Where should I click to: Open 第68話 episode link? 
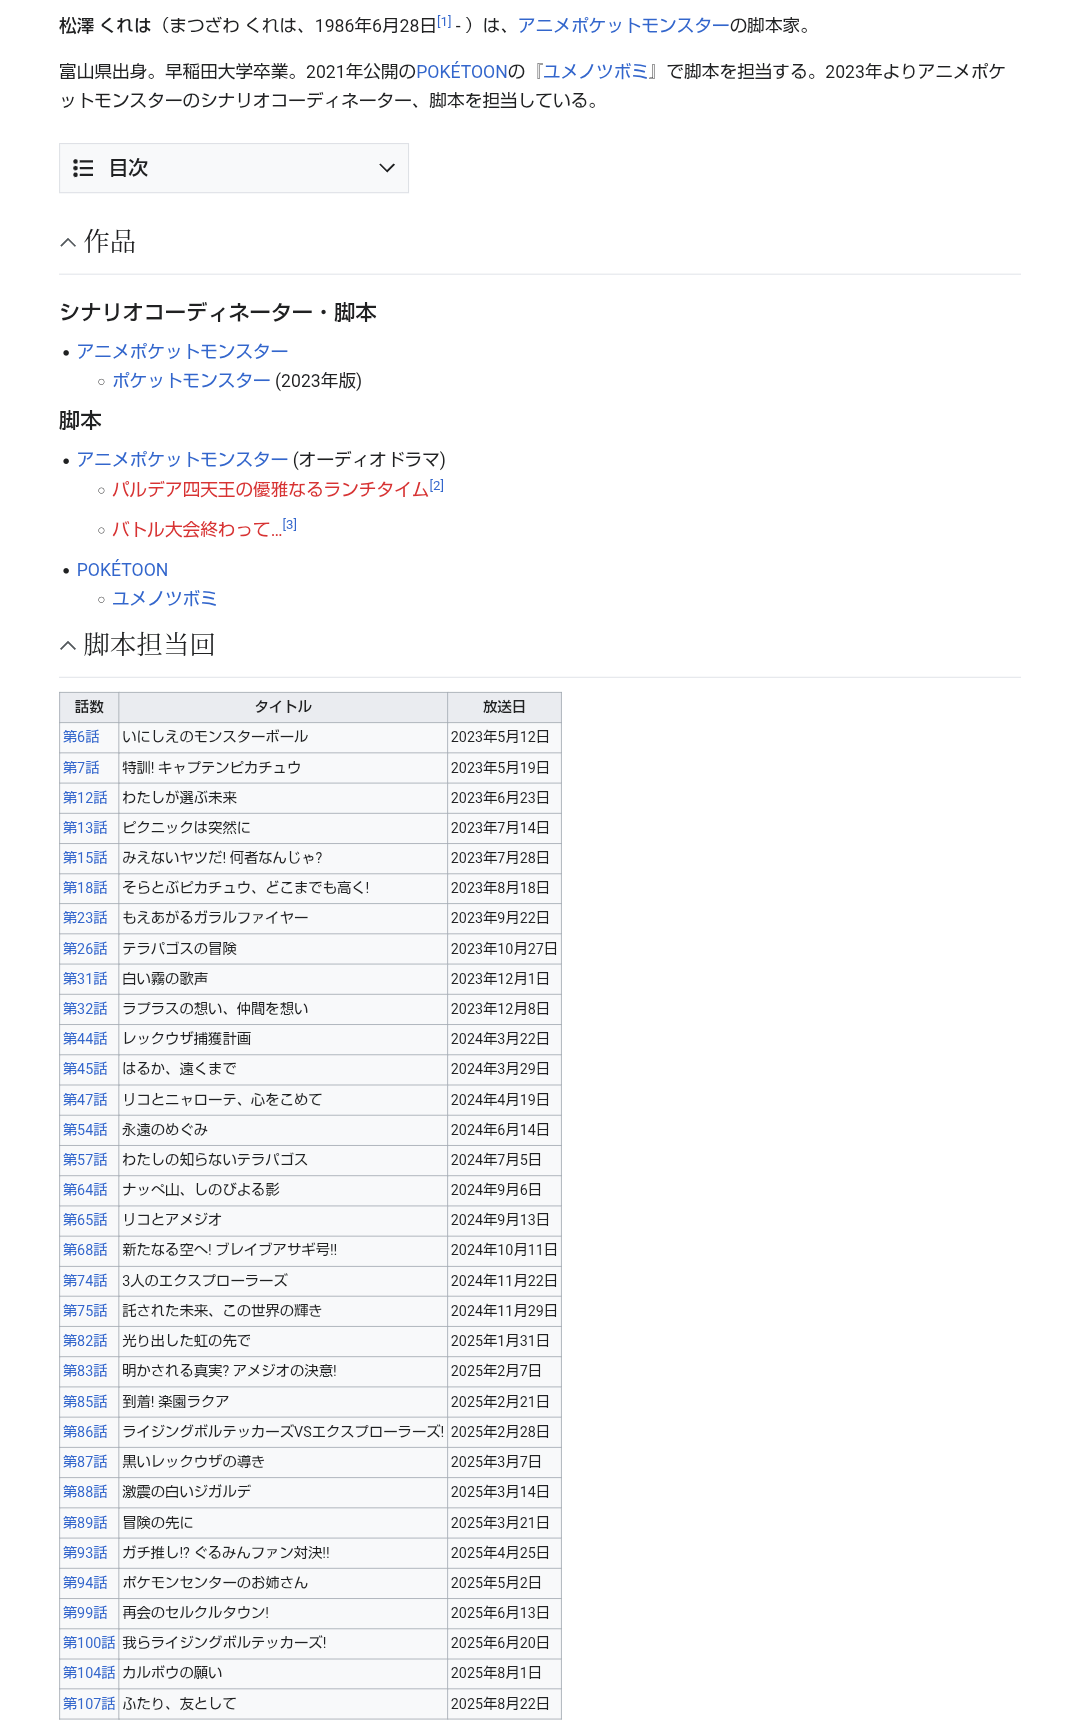[x=85, y=1250]
